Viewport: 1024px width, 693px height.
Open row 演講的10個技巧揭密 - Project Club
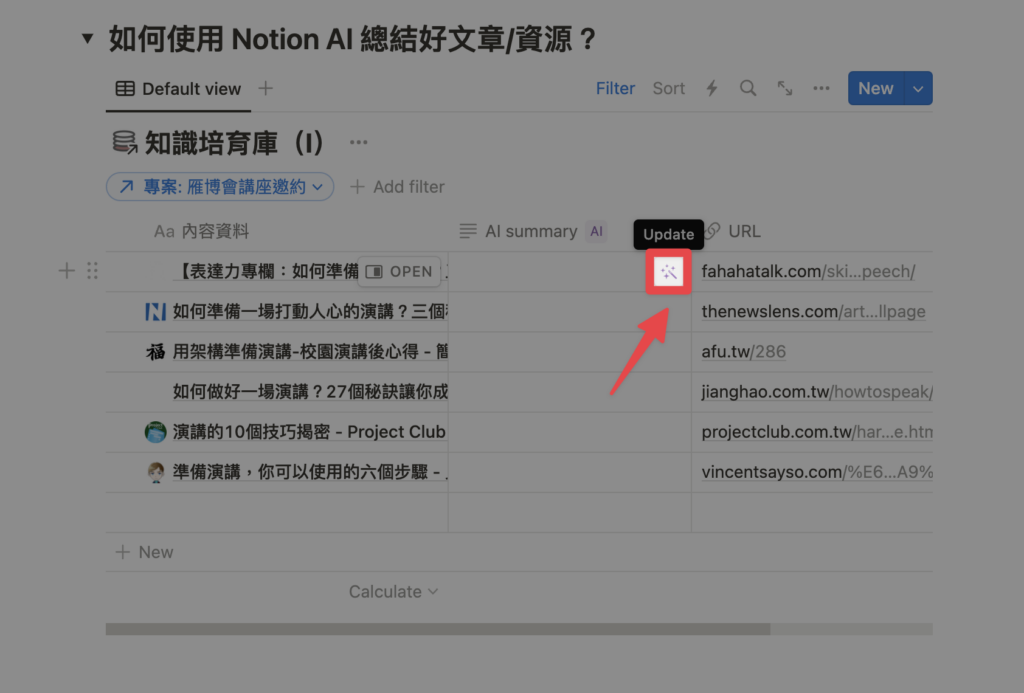click(309, 432)
